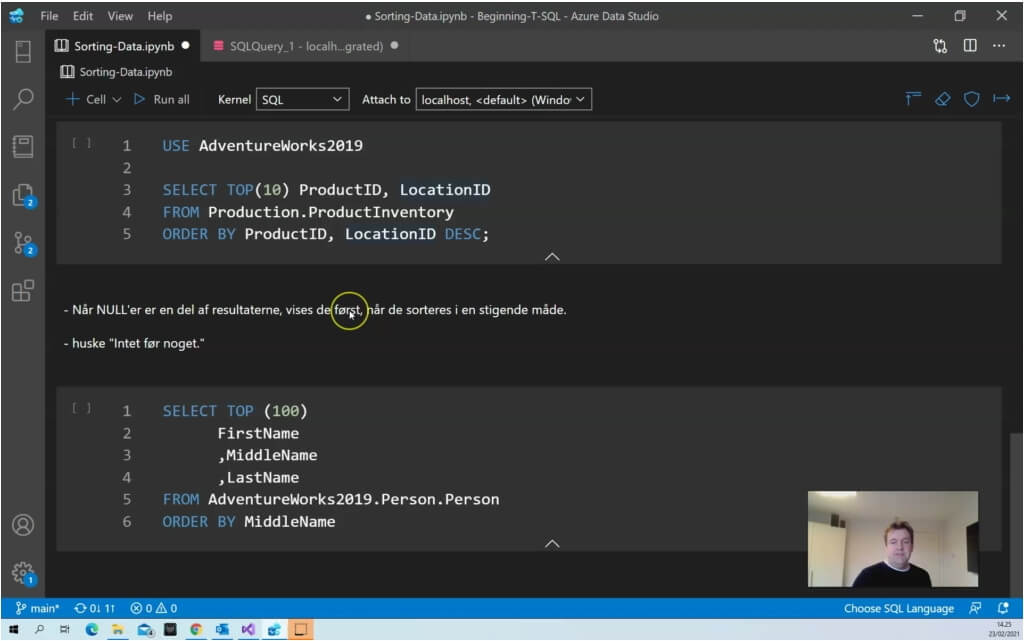Open the View menu

click(120, 16)
